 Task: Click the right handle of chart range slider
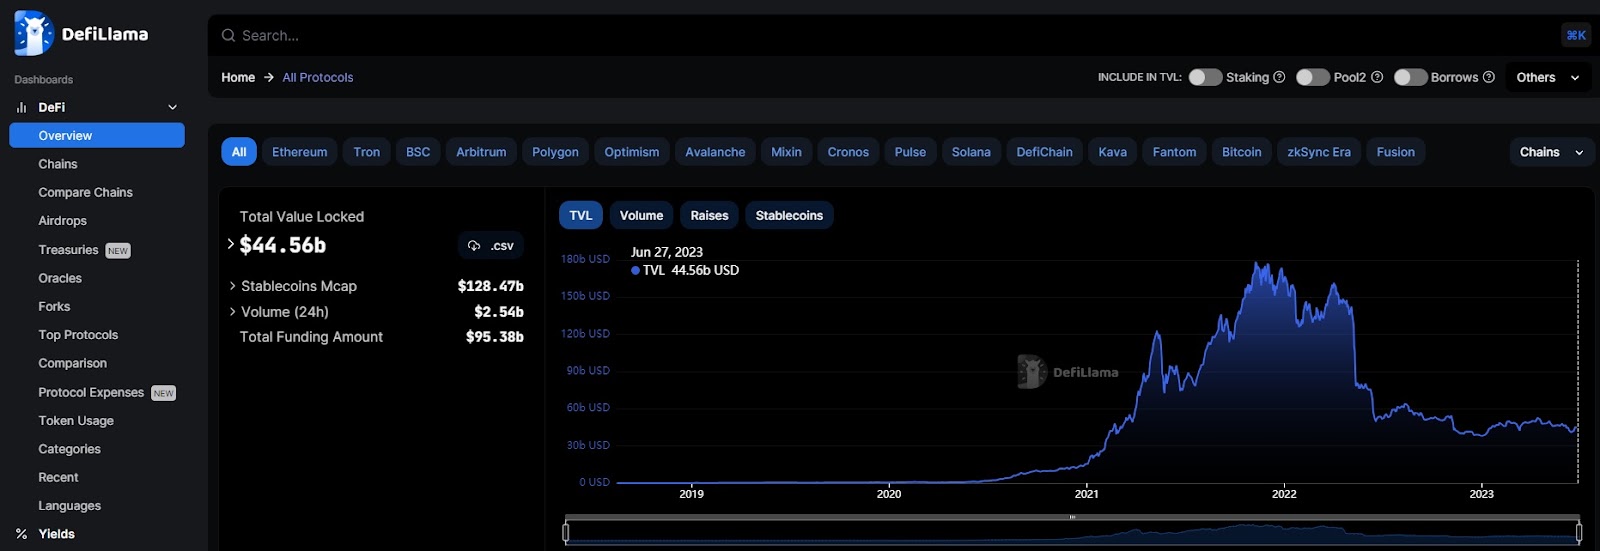click(x=1579, y=533)
